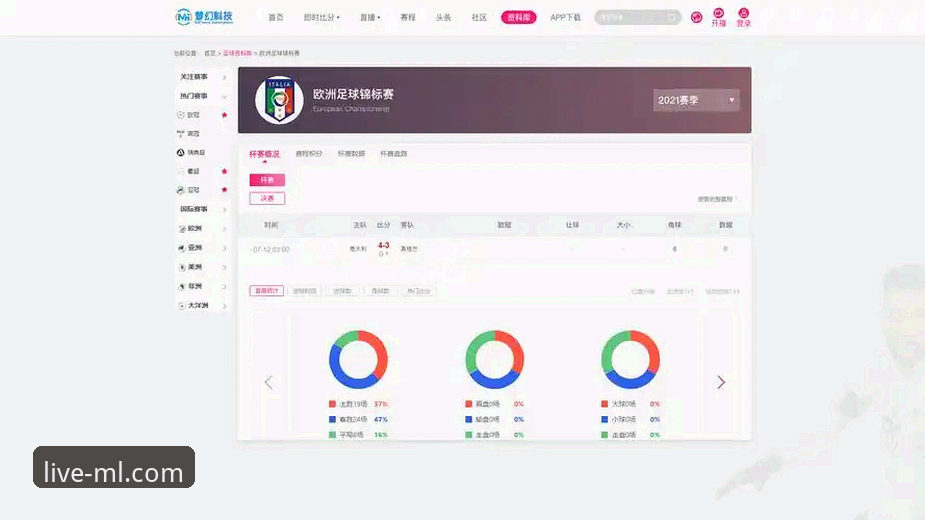
Task: Click the Italia team crest logo
Action: click(x=279, y=100)
